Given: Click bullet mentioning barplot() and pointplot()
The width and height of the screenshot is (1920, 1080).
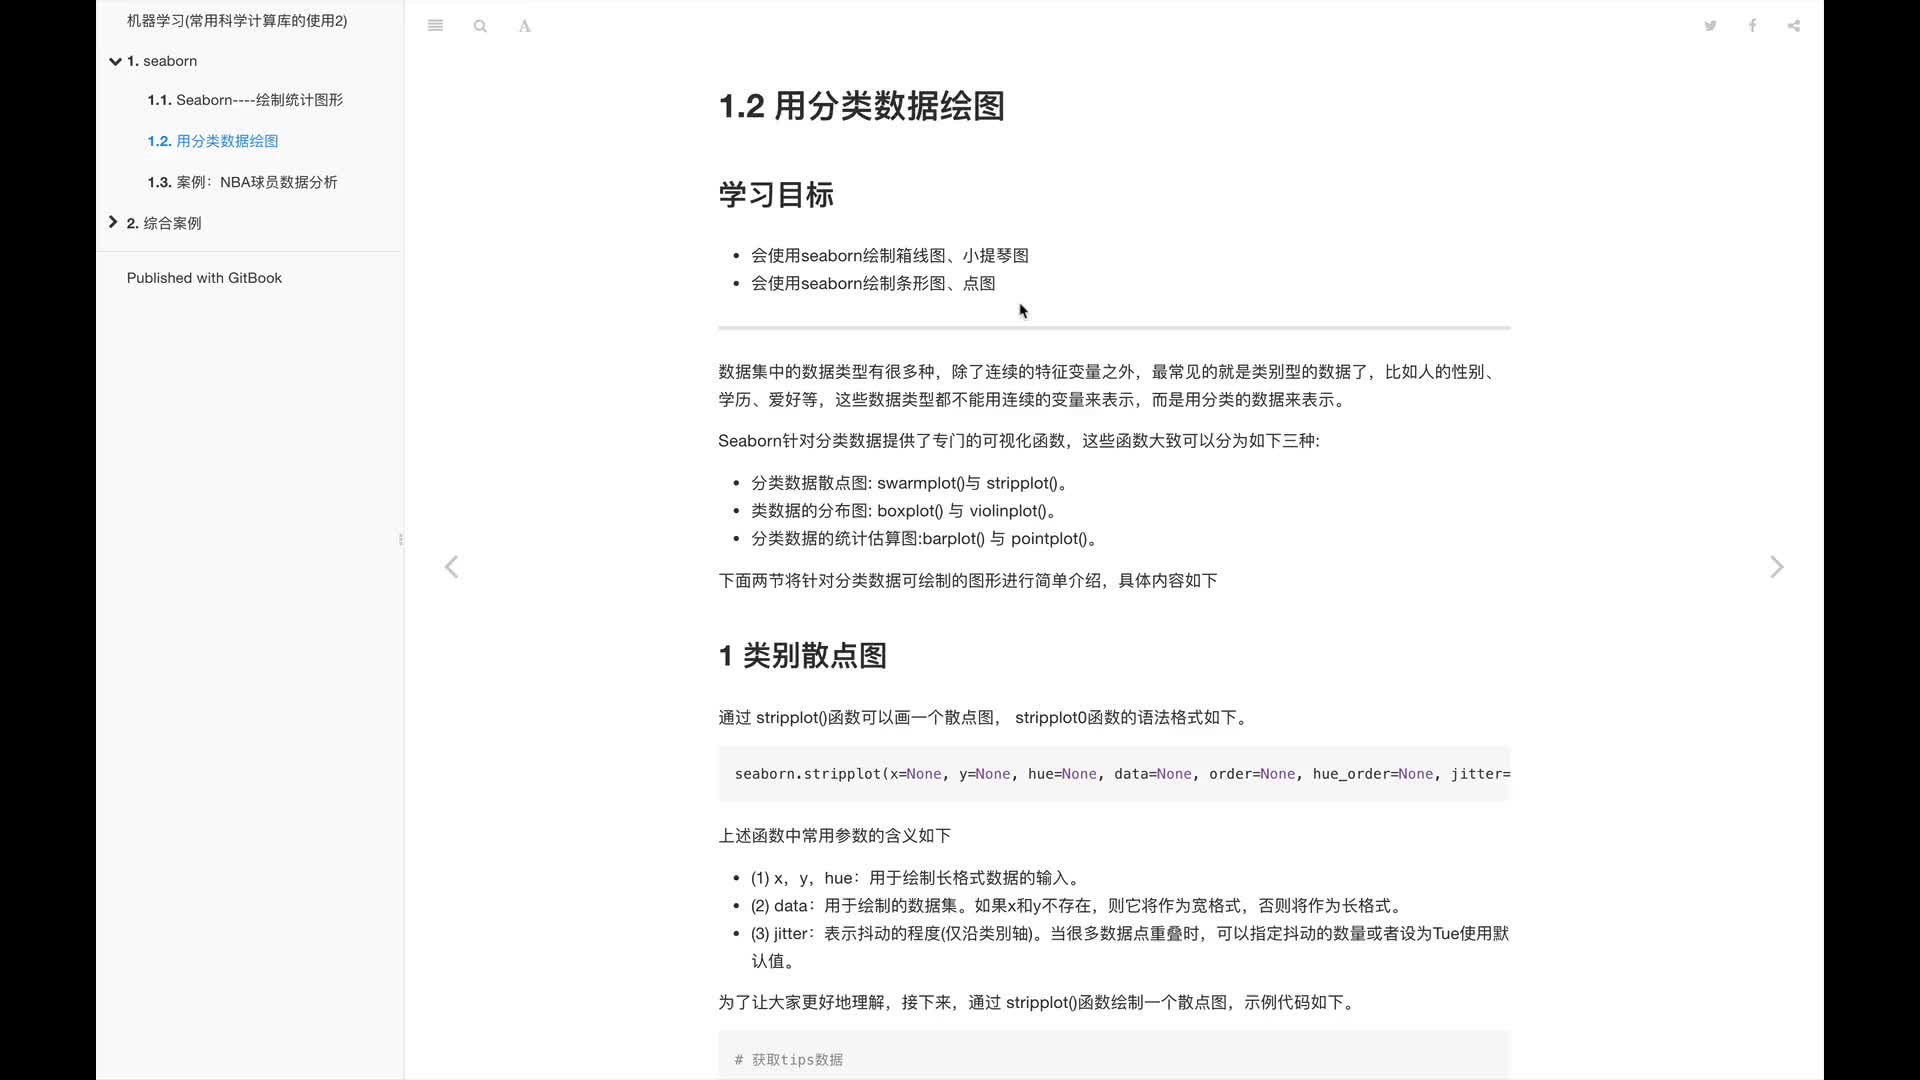Looking at the screenshot, I should 927,539.
